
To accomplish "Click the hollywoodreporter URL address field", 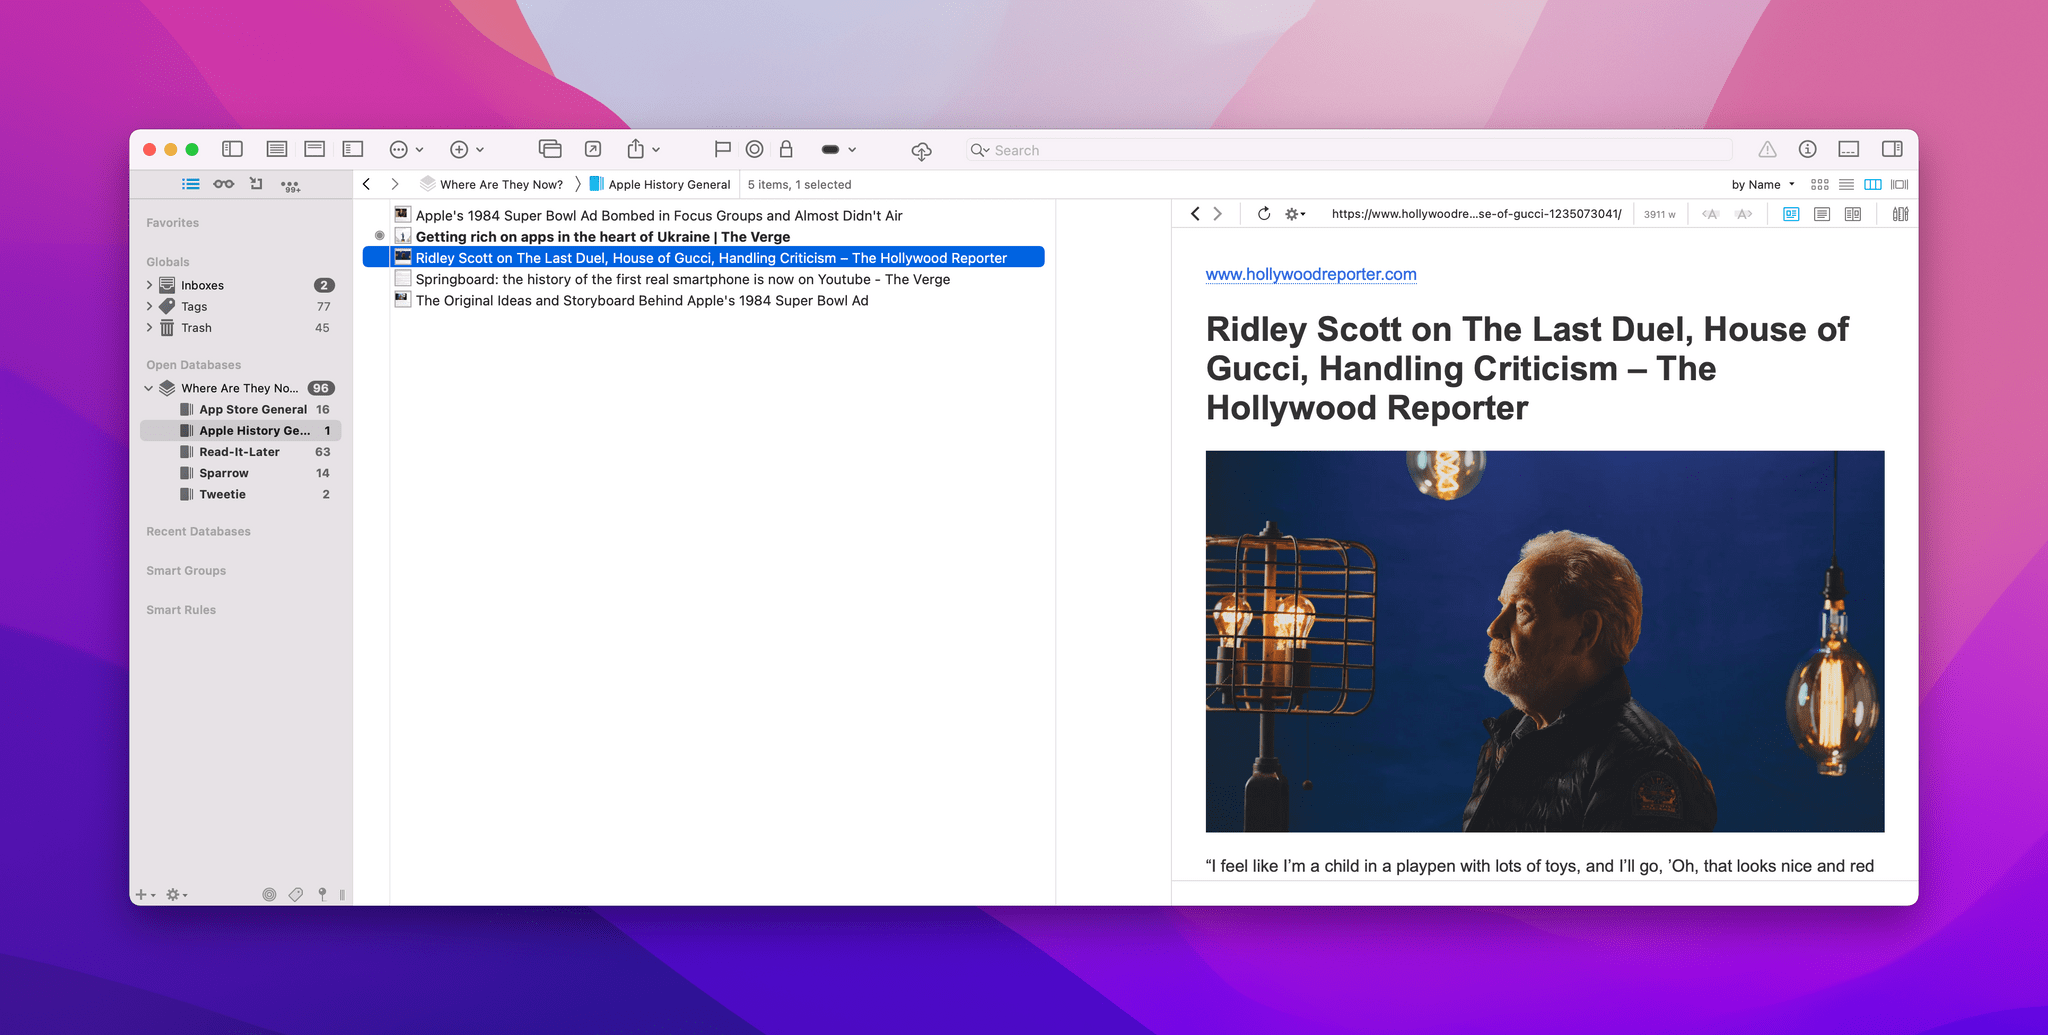I will click(1477, 214).
